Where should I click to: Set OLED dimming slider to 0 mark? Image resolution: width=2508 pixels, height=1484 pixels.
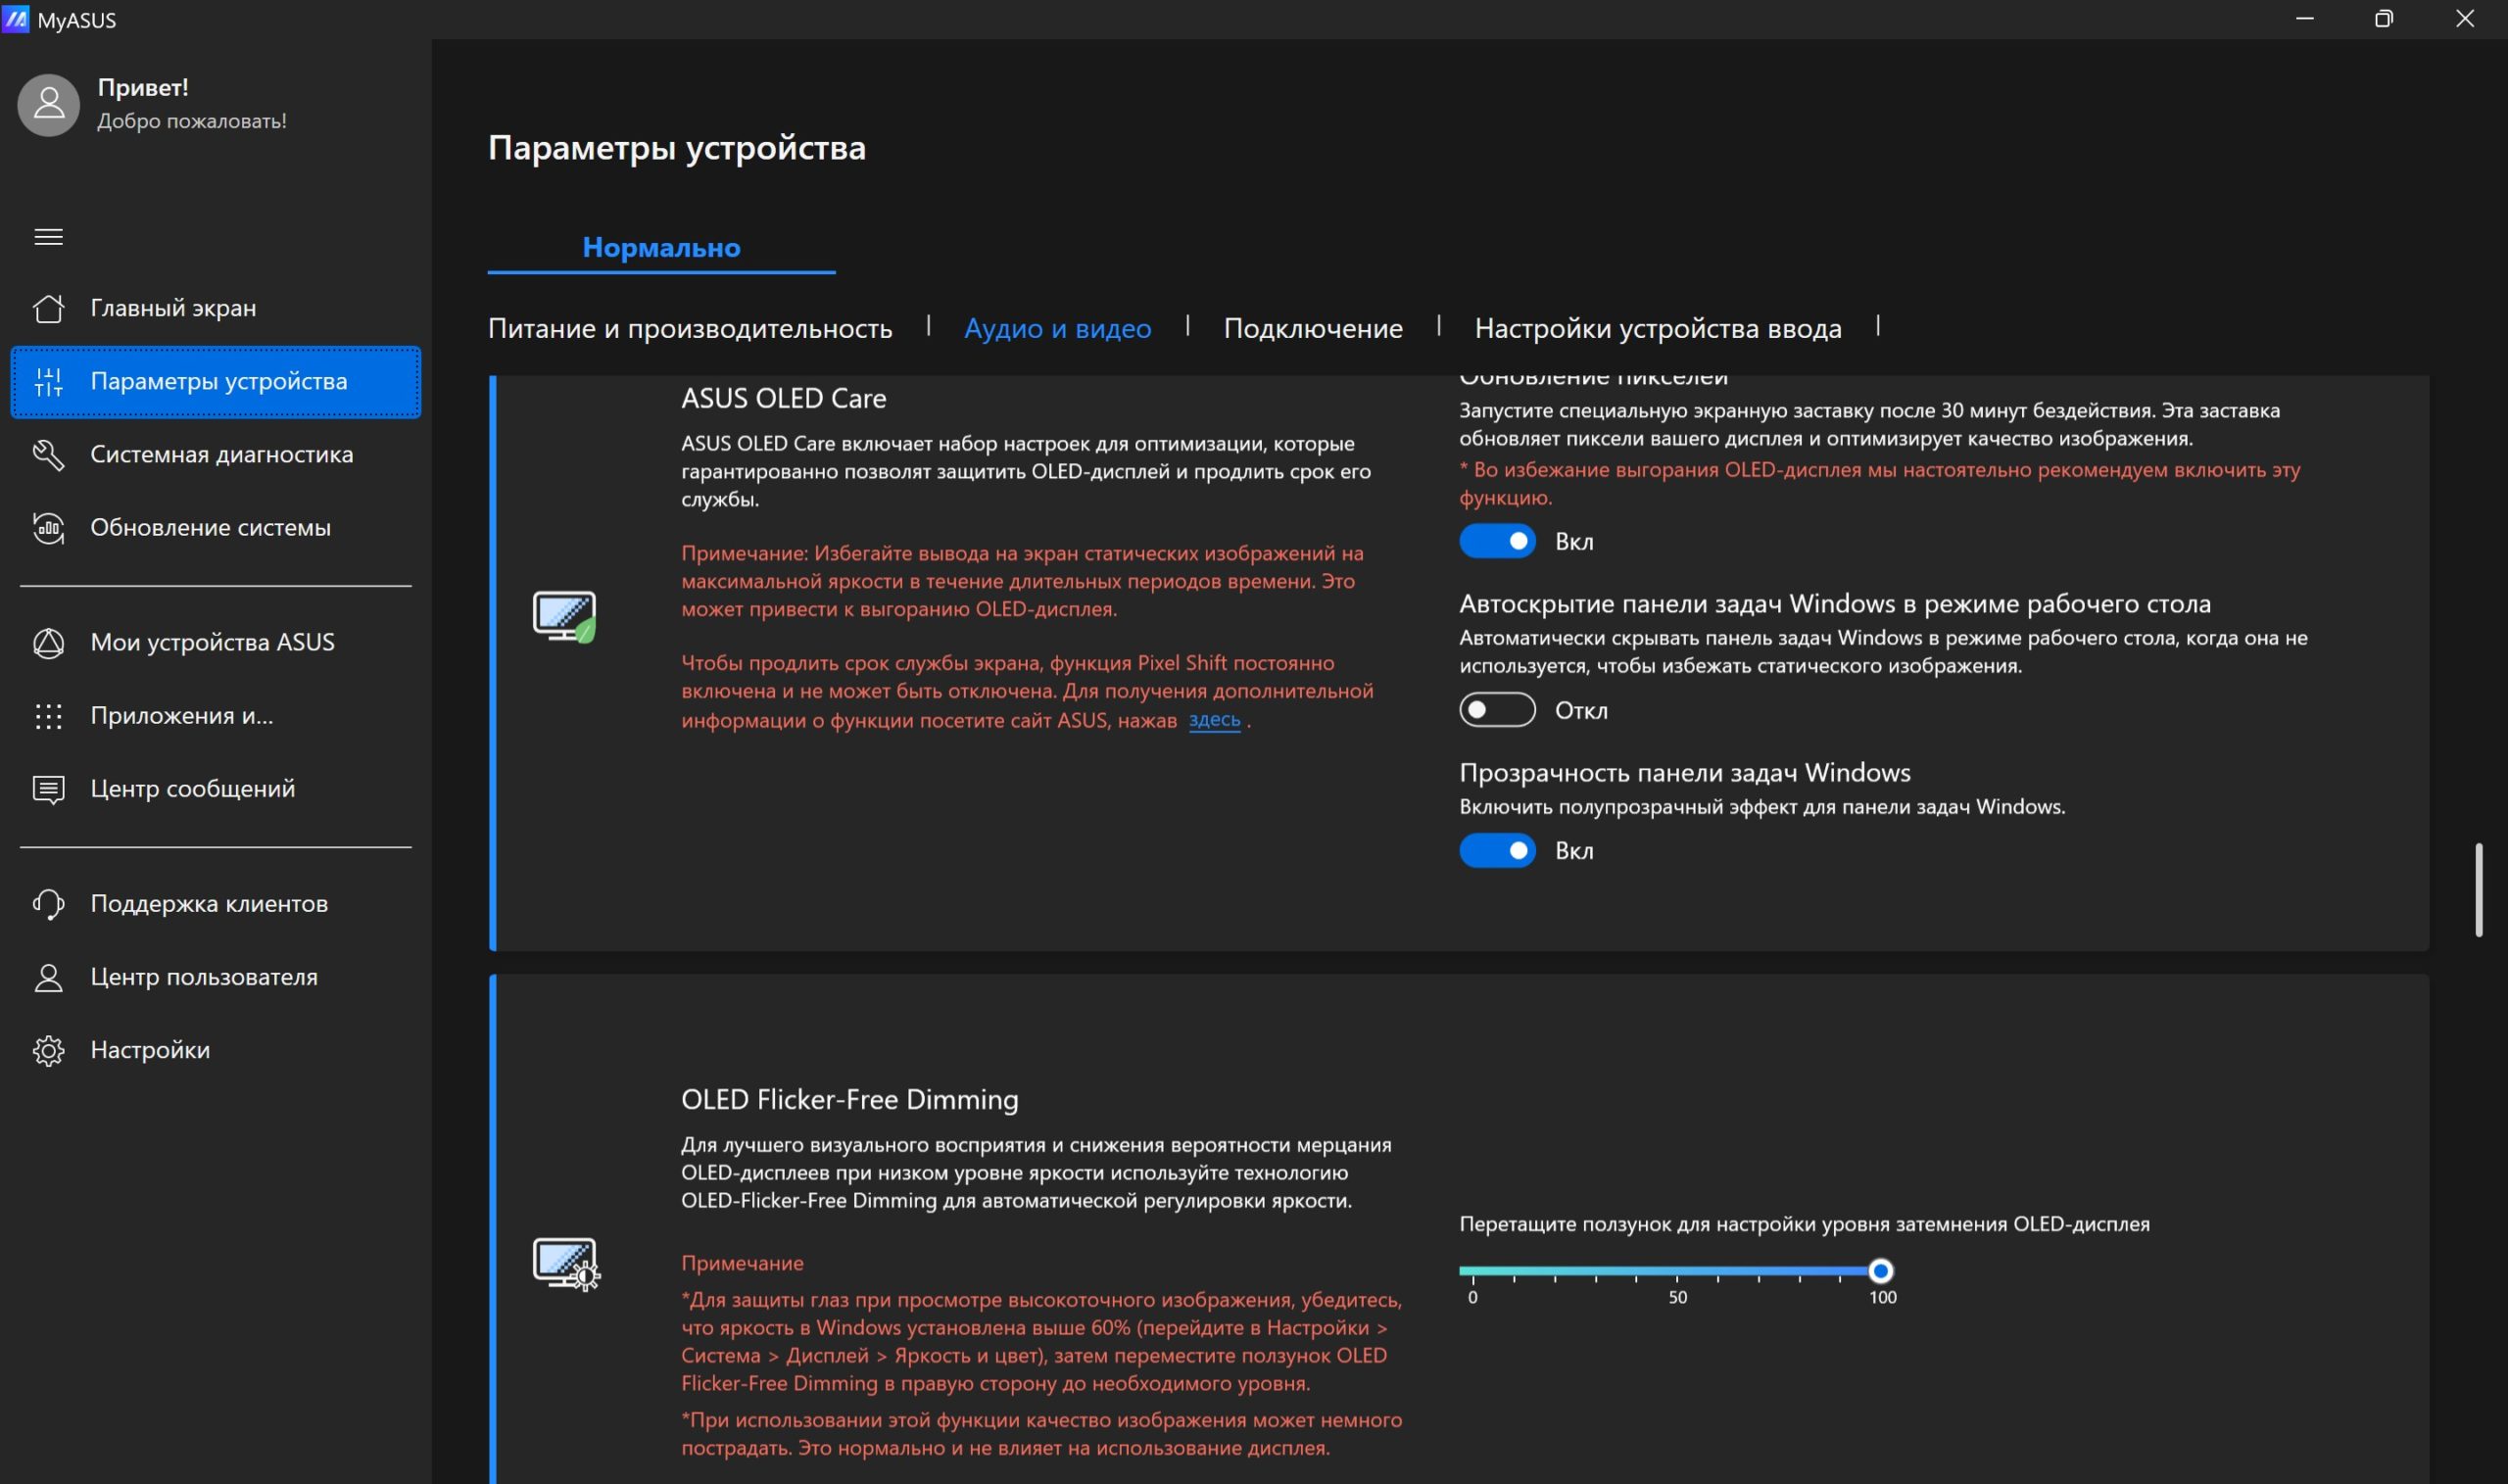pyautogui.click(x=1472, y=1272)
